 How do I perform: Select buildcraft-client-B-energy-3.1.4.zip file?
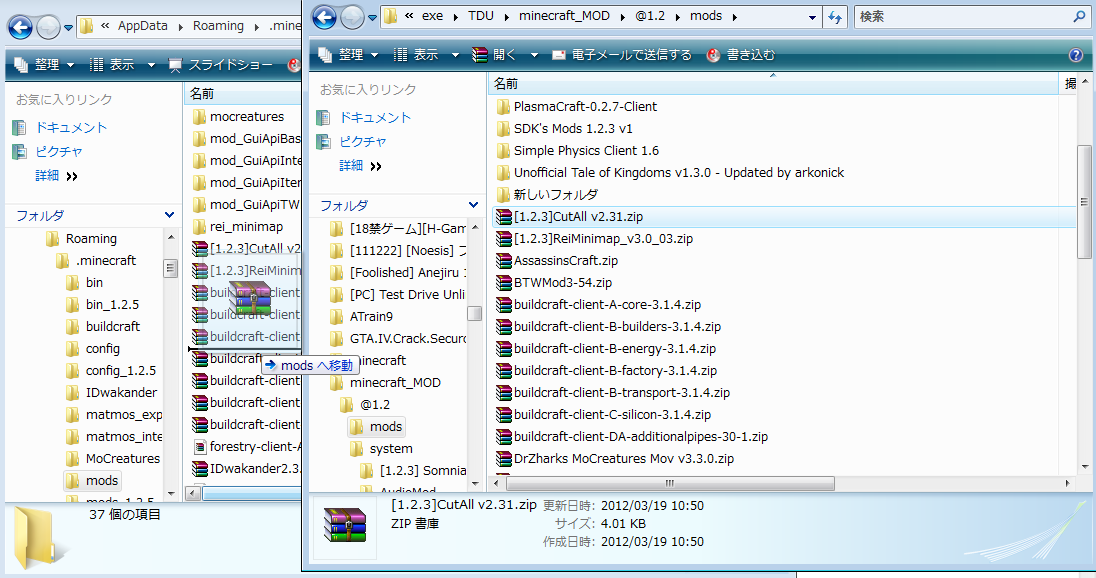606,349
